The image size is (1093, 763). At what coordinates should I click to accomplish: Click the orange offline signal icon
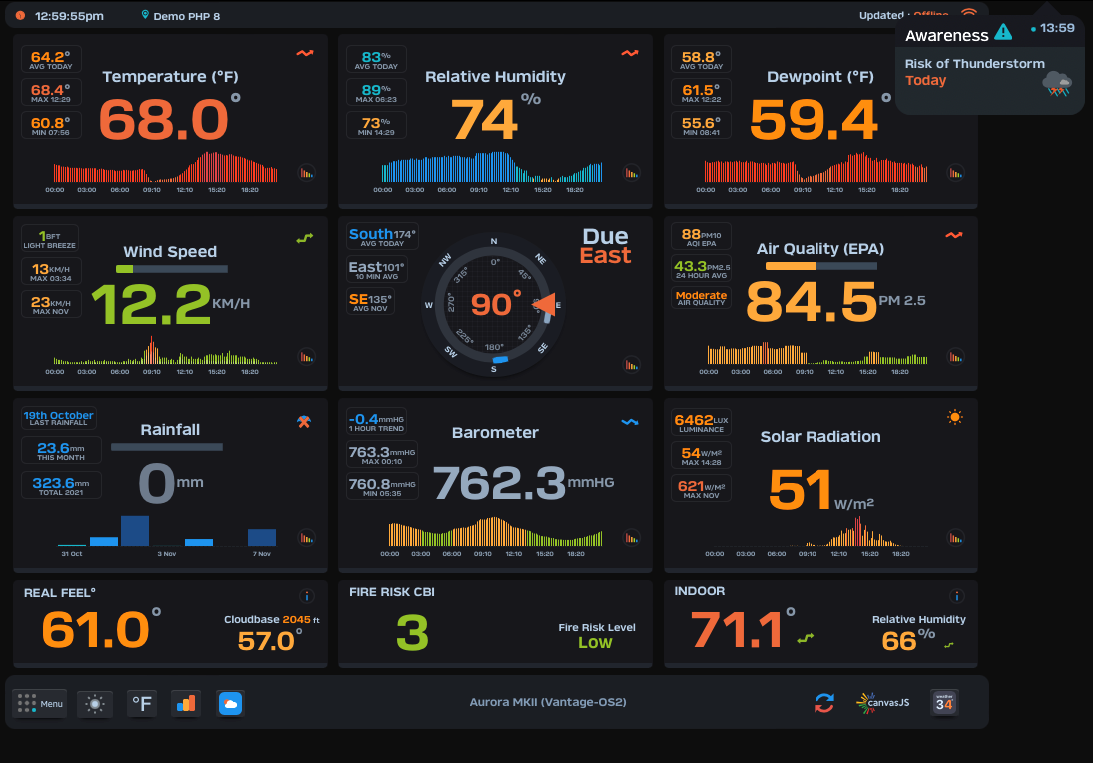click(968, 13)
